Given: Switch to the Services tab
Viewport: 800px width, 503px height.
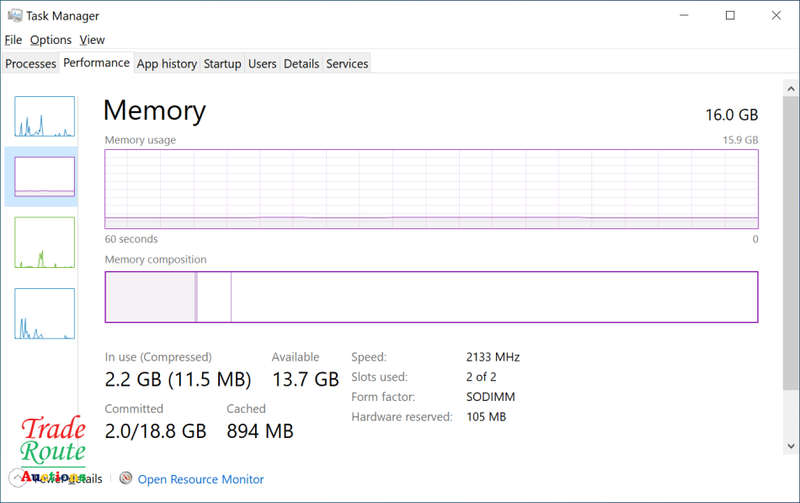Looking at the screenshot, I should tap(347, 63).
